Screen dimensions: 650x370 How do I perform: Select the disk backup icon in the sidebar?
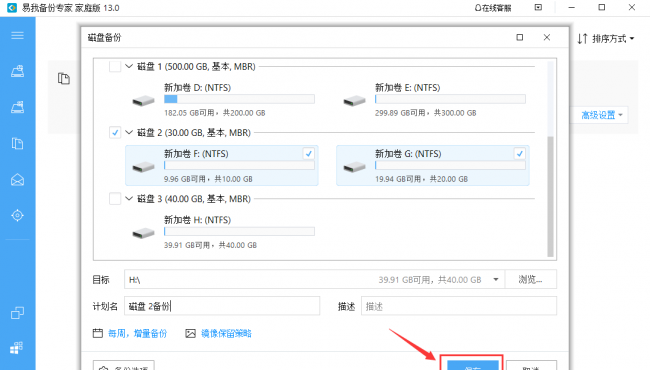(x=17, y=71)
